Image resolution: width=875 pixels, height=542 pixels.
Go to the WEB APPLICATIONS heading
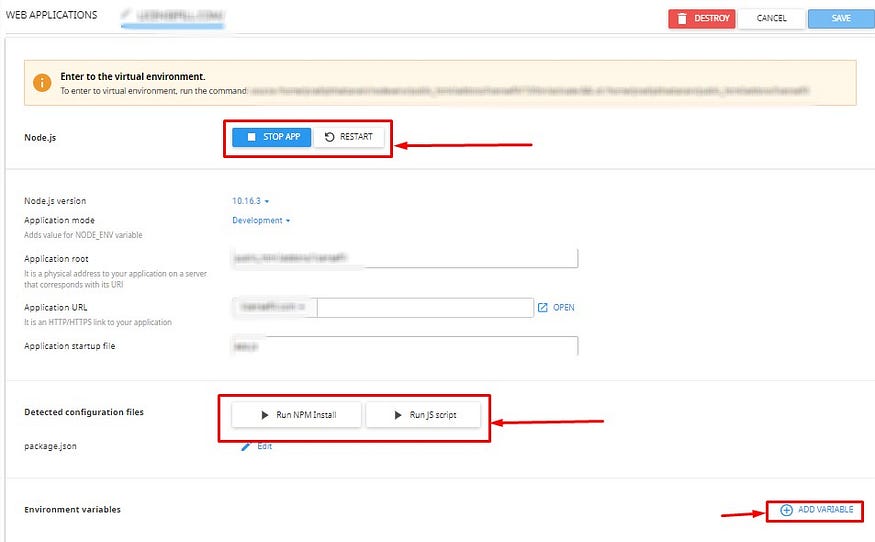point(50,16)
